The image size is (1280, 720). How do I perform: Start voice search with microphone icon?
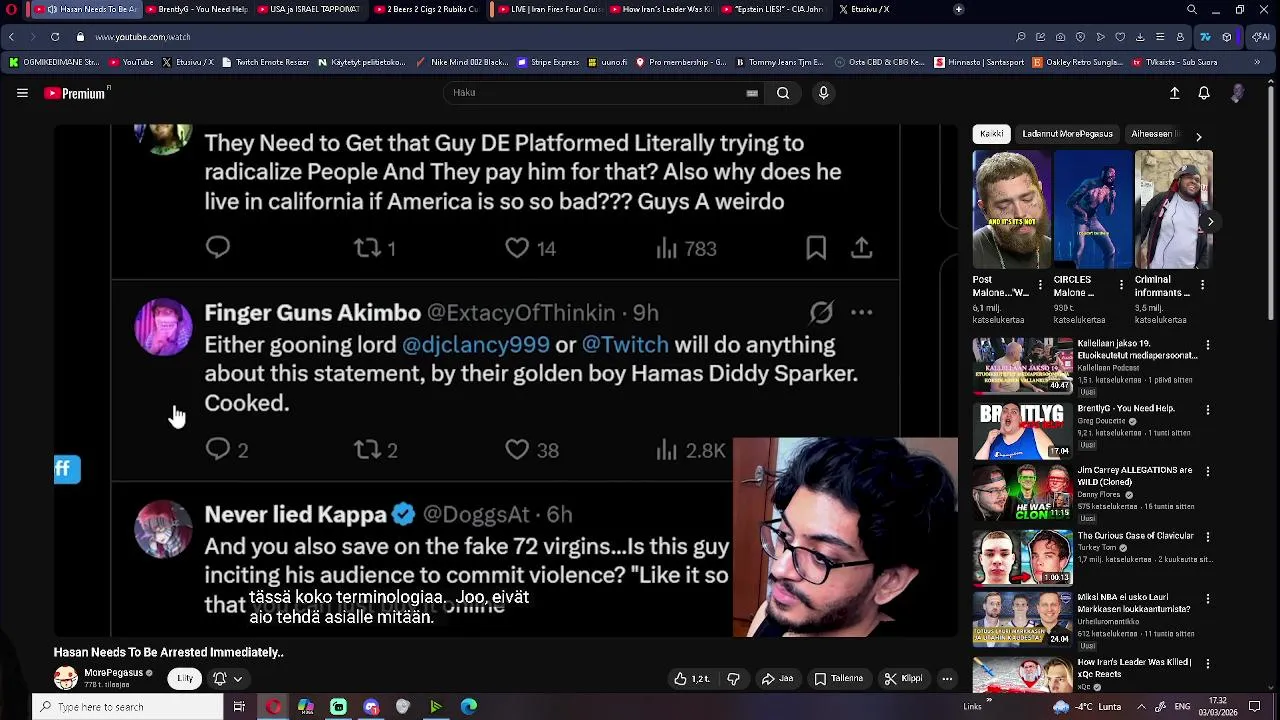[823, 93]
